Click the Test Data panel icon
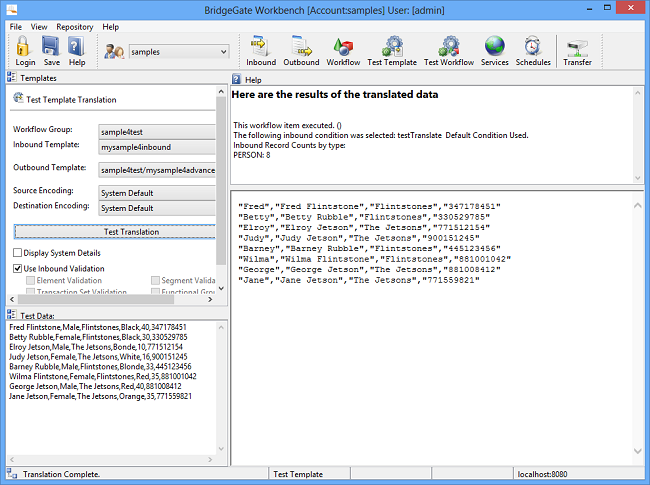Image resolution: width=650 pixels, height=485 pixels. click(12, 315)
